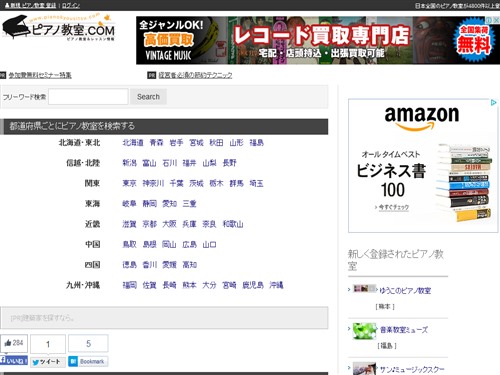Viewport: 500px width, 375px height.
Task: Focus the フリーワード検索 text field
Action: pyautogui.click(x=88, y=97)
